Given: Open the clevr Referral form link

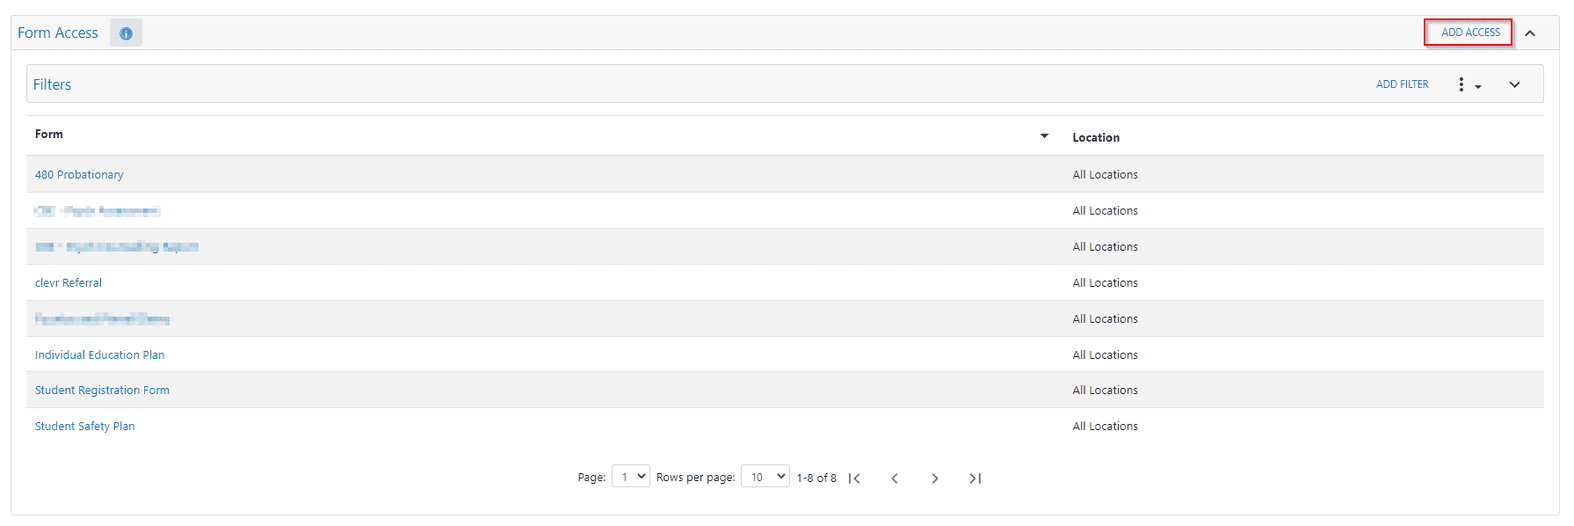Looking at the screenshot, I should [x=68, y=283].
